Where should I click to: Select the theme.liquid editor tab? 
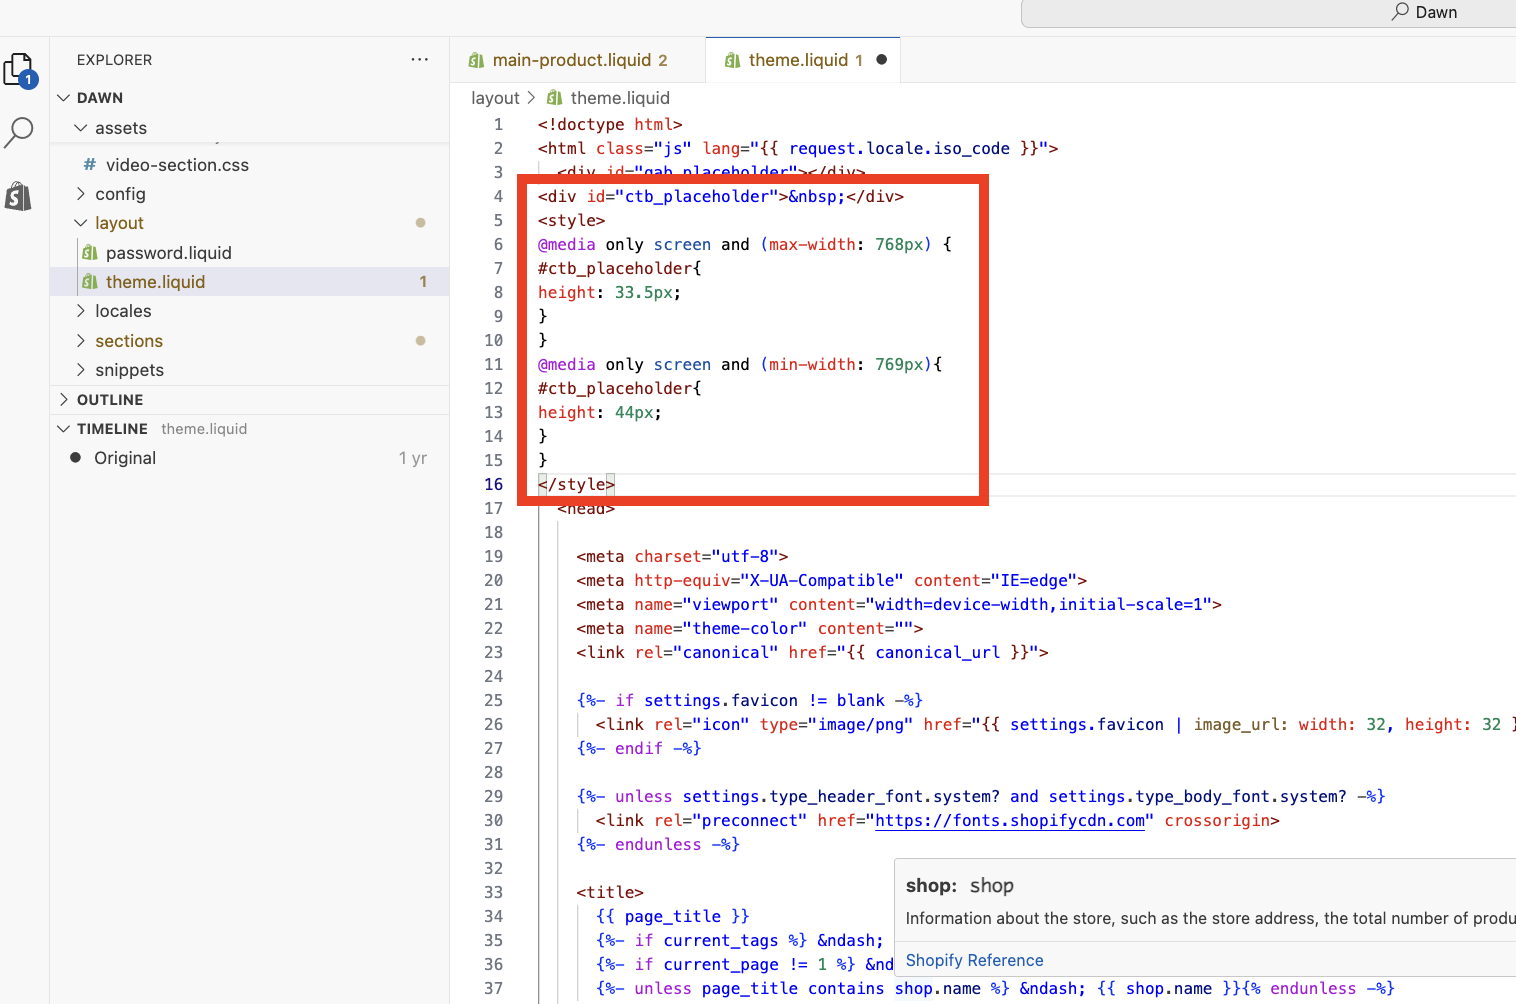tap(798, 61)
